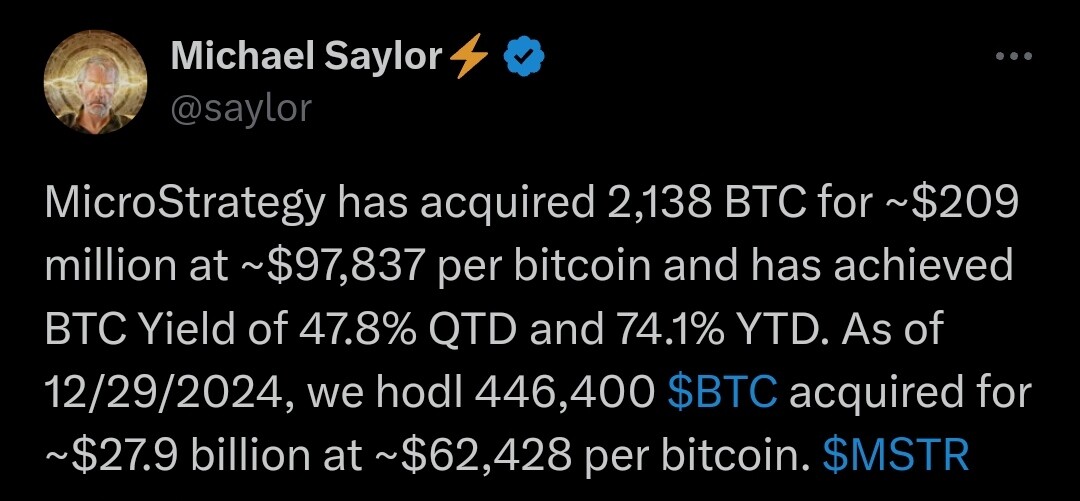Open the $BTC cashtag link
This screenshot has height=501, width=1080.
[x=723, y=393]
